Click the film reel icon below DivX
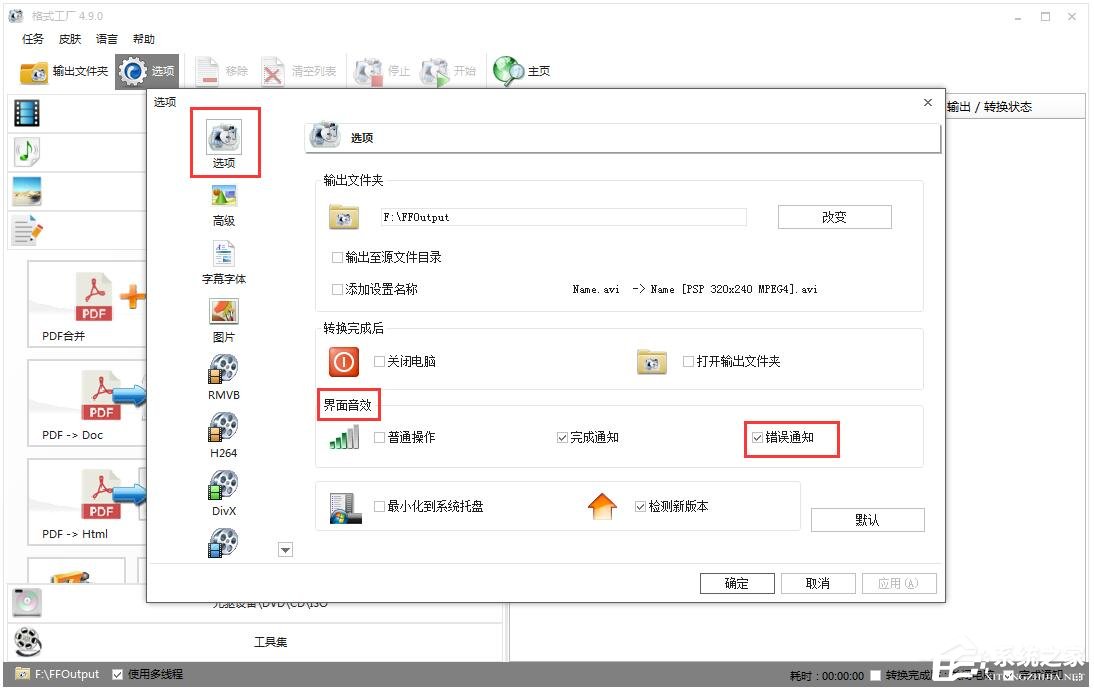1094x690 pixels. coord(223,543)
